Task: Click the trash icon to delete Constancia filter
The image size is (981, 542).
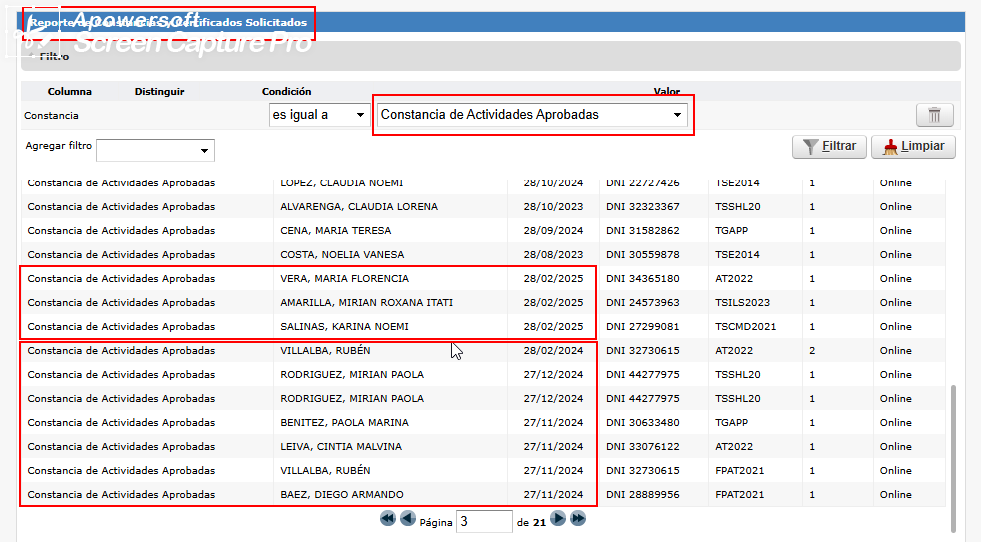Action: (x=934, y=115)
